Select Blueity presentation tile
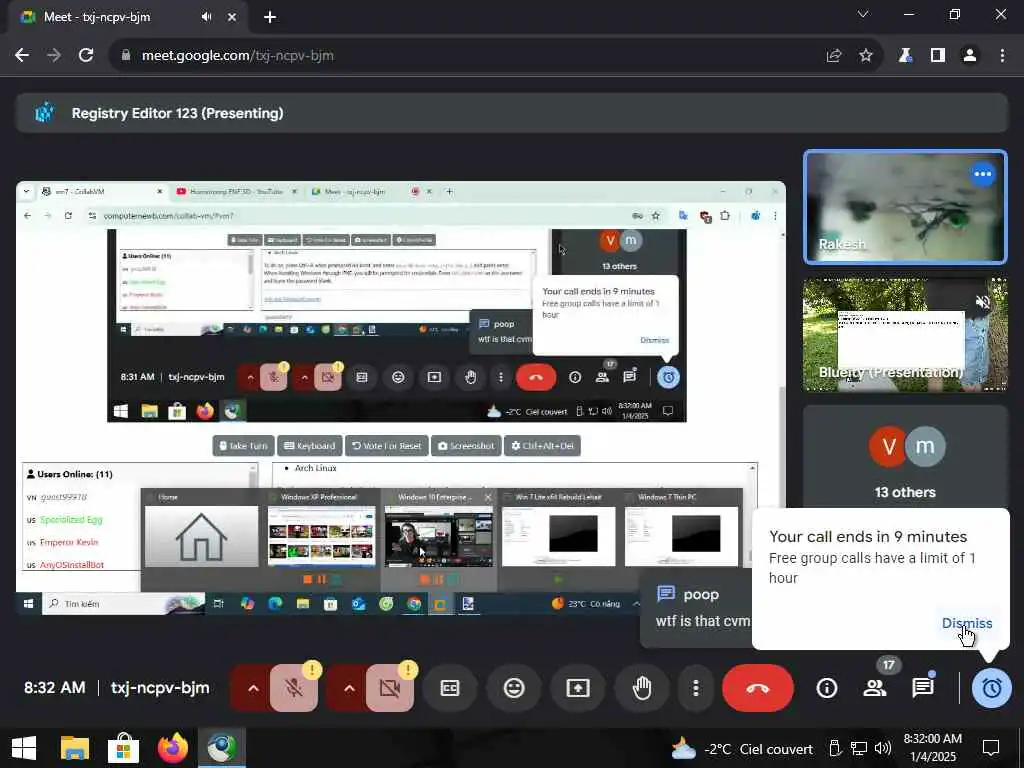 [904, 334]
